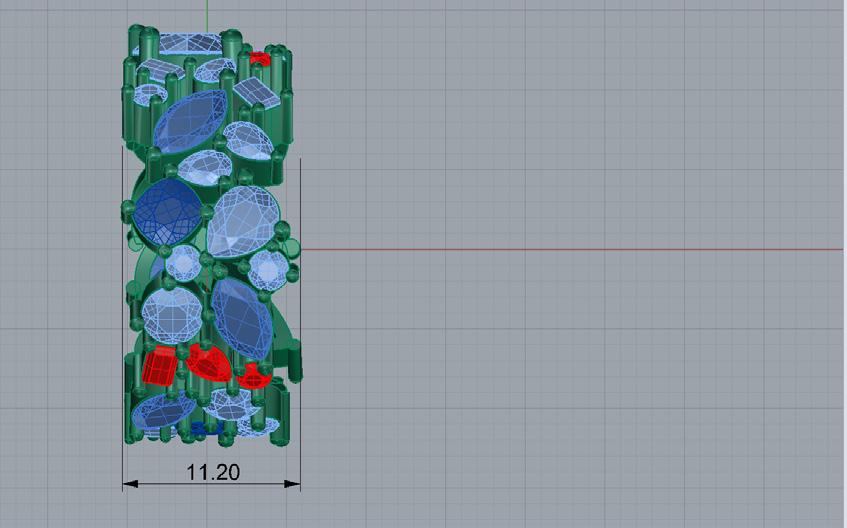Select the small red gem at ring top

(x=259, y=58)
